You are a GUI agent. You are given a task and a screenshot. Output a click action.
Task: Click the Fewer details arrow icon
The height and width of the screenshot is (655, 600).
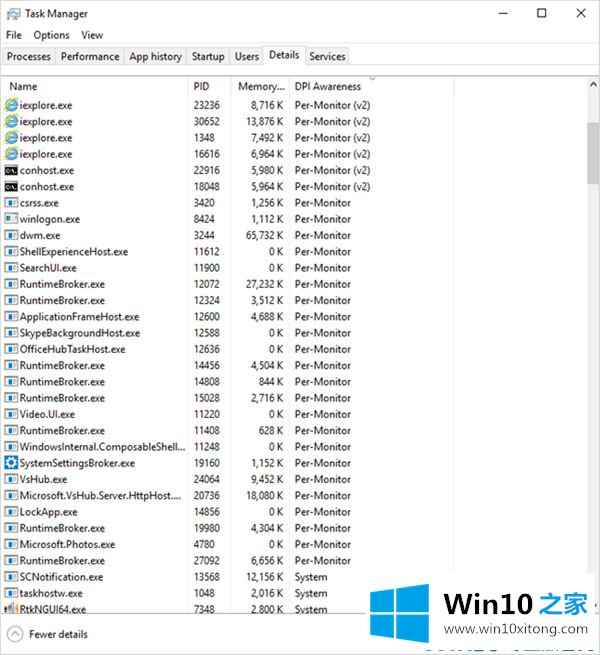[15, 634]
